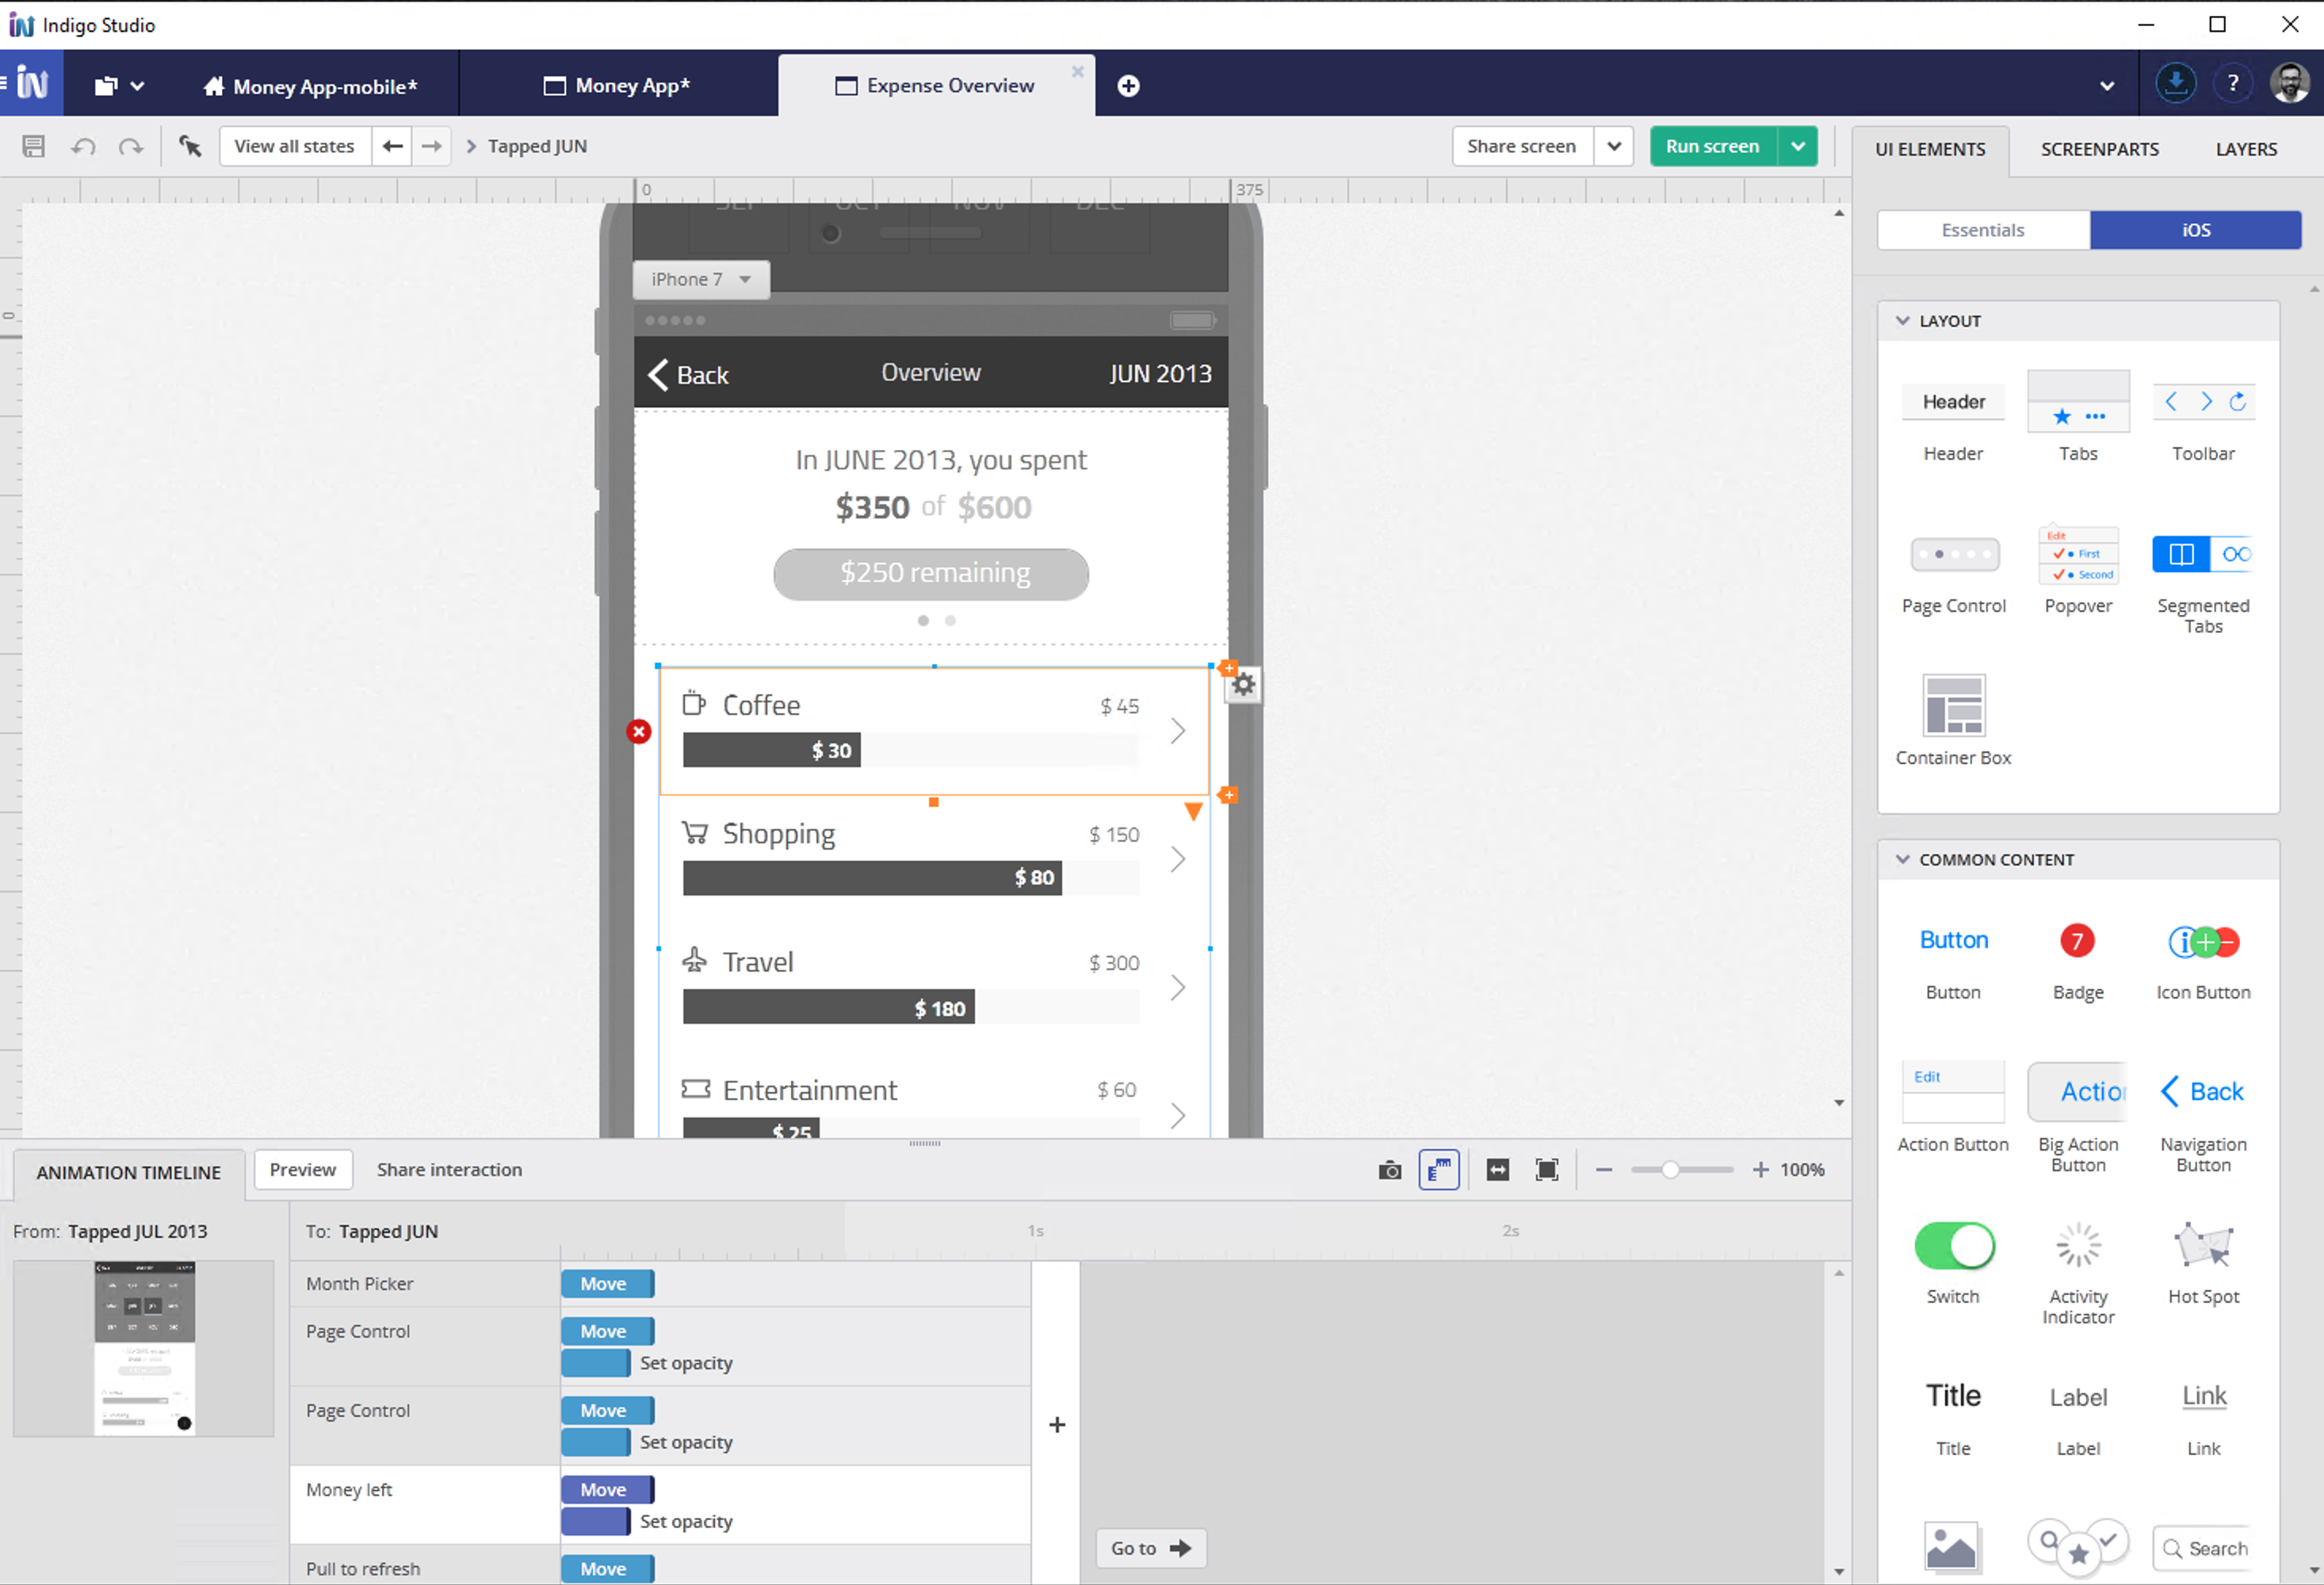Image resolution: width=2324 pixels, height=1585 pixels.
Task: Click the Shopping row chevron on canvas
Action: (x=1178, y=859)
